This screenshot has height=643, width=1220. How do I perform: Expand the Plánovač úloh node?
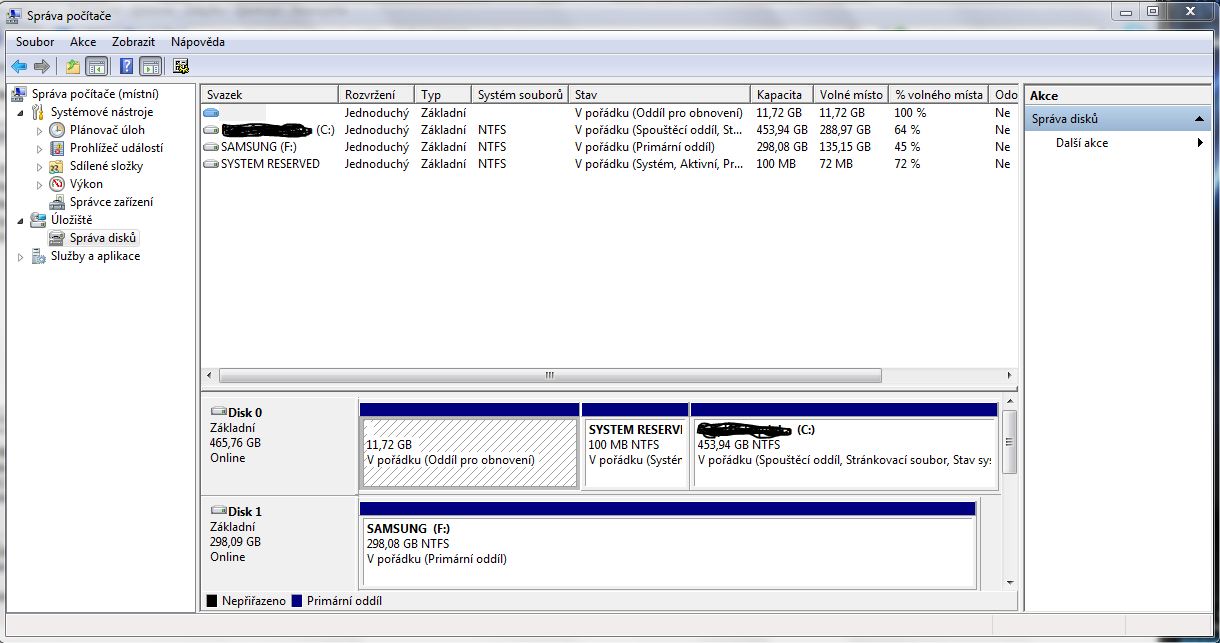[x=40, y=130]
